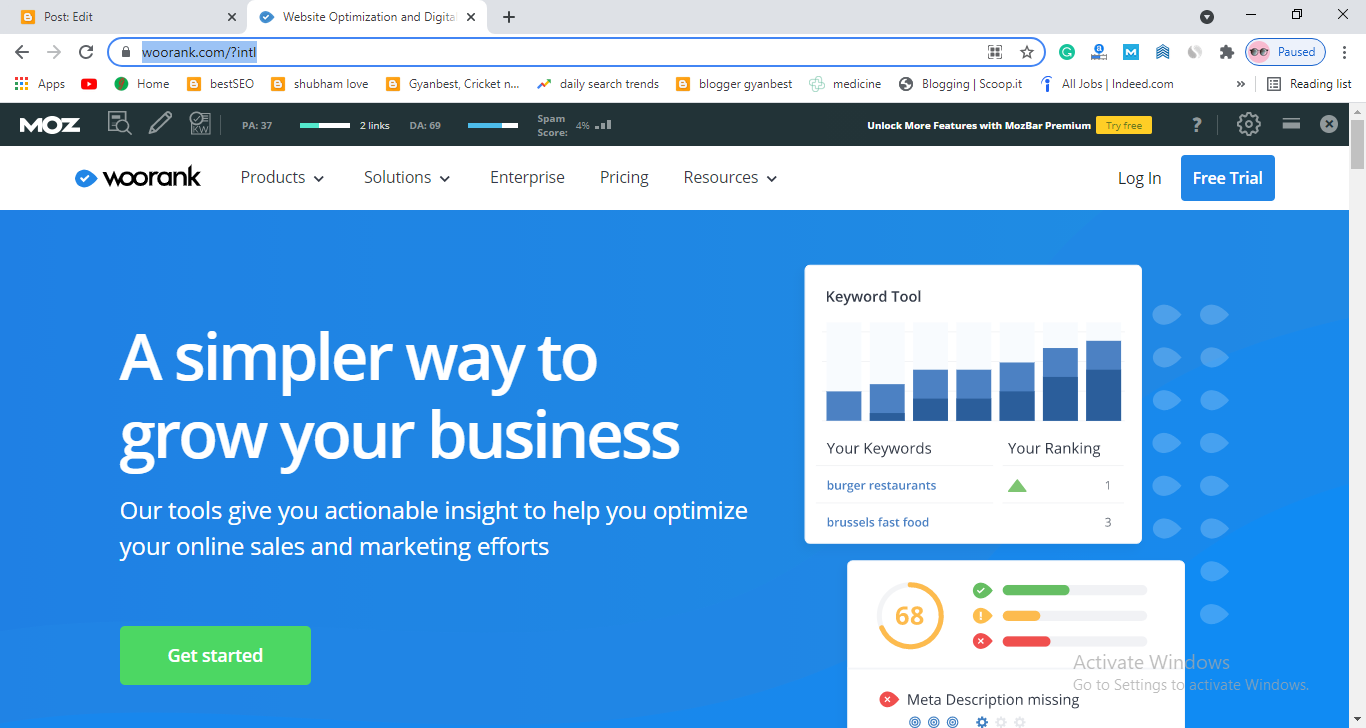Click the page vertical scrollbar thumb

click(1357, 143)
